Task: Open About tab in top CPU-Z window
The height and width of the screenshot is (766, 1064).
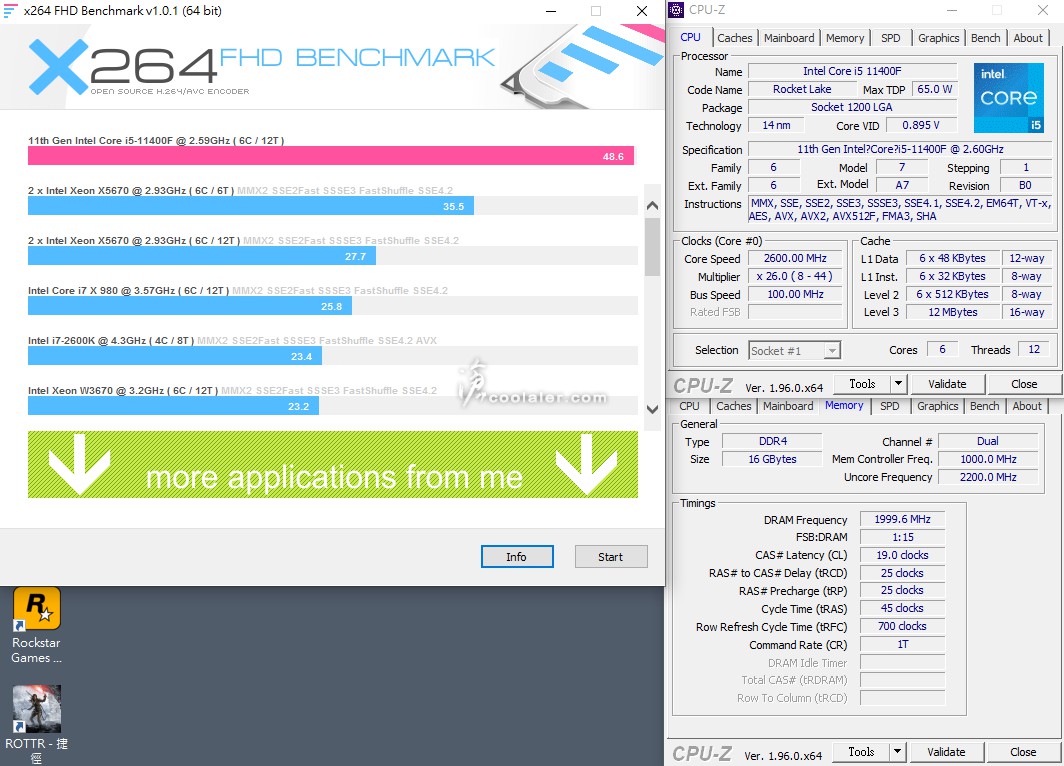Action: click(x=1028, y=38)
